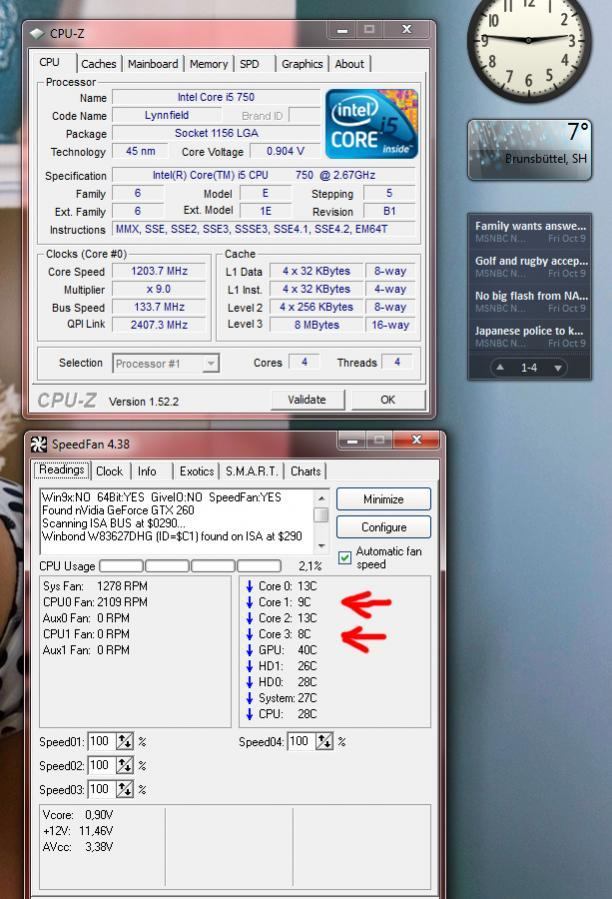The height and width of the screenshot is (899, 612).
Task: Click the Speed01 spinner arrows
Action: [124, 741]
